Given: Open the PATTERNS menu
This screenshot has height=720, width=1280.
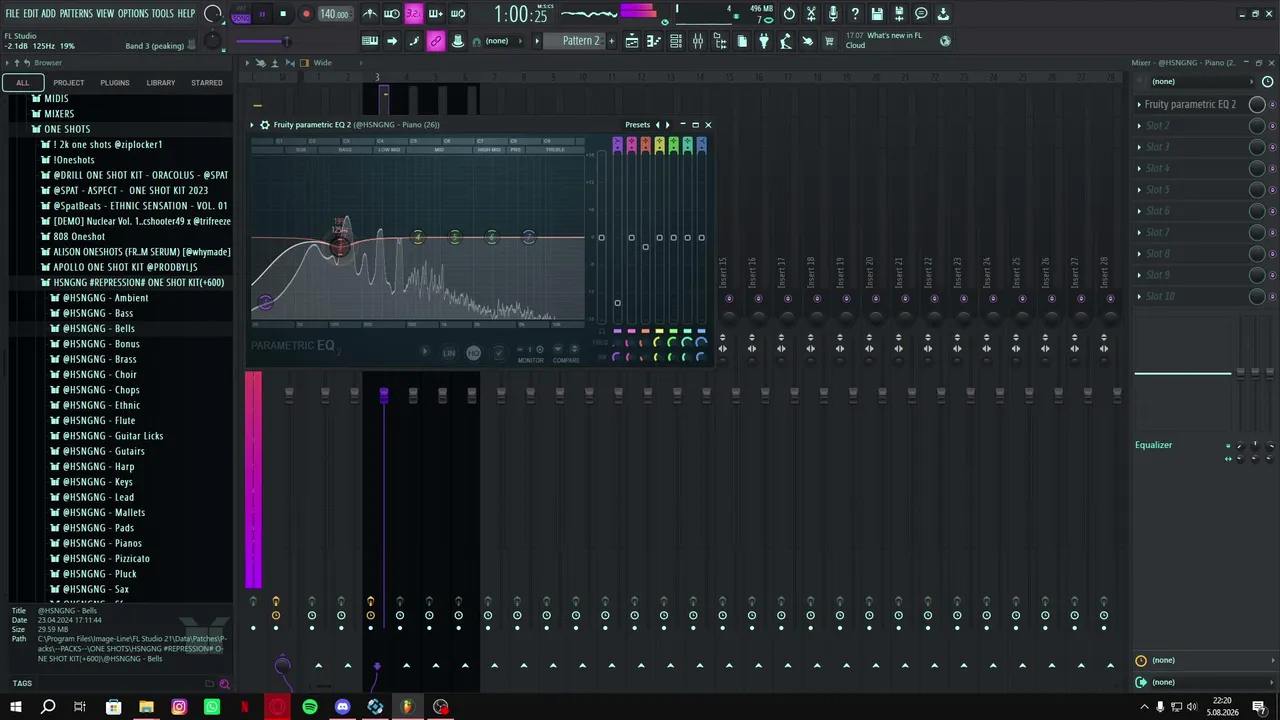Looking at the screenshot, I should [x=76, y=14].
